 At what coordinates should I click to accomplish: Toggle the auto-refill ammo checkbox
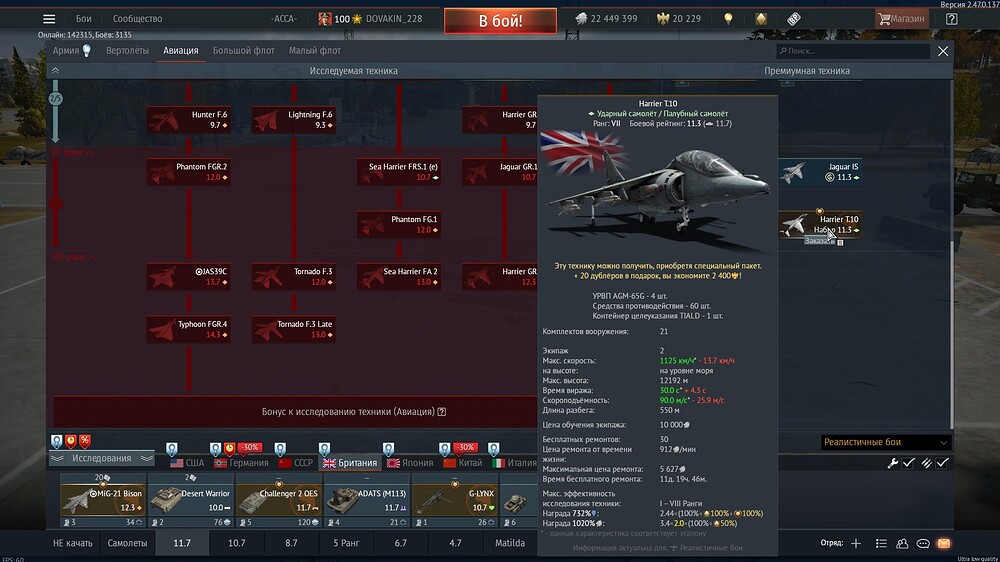coord(943,463)
